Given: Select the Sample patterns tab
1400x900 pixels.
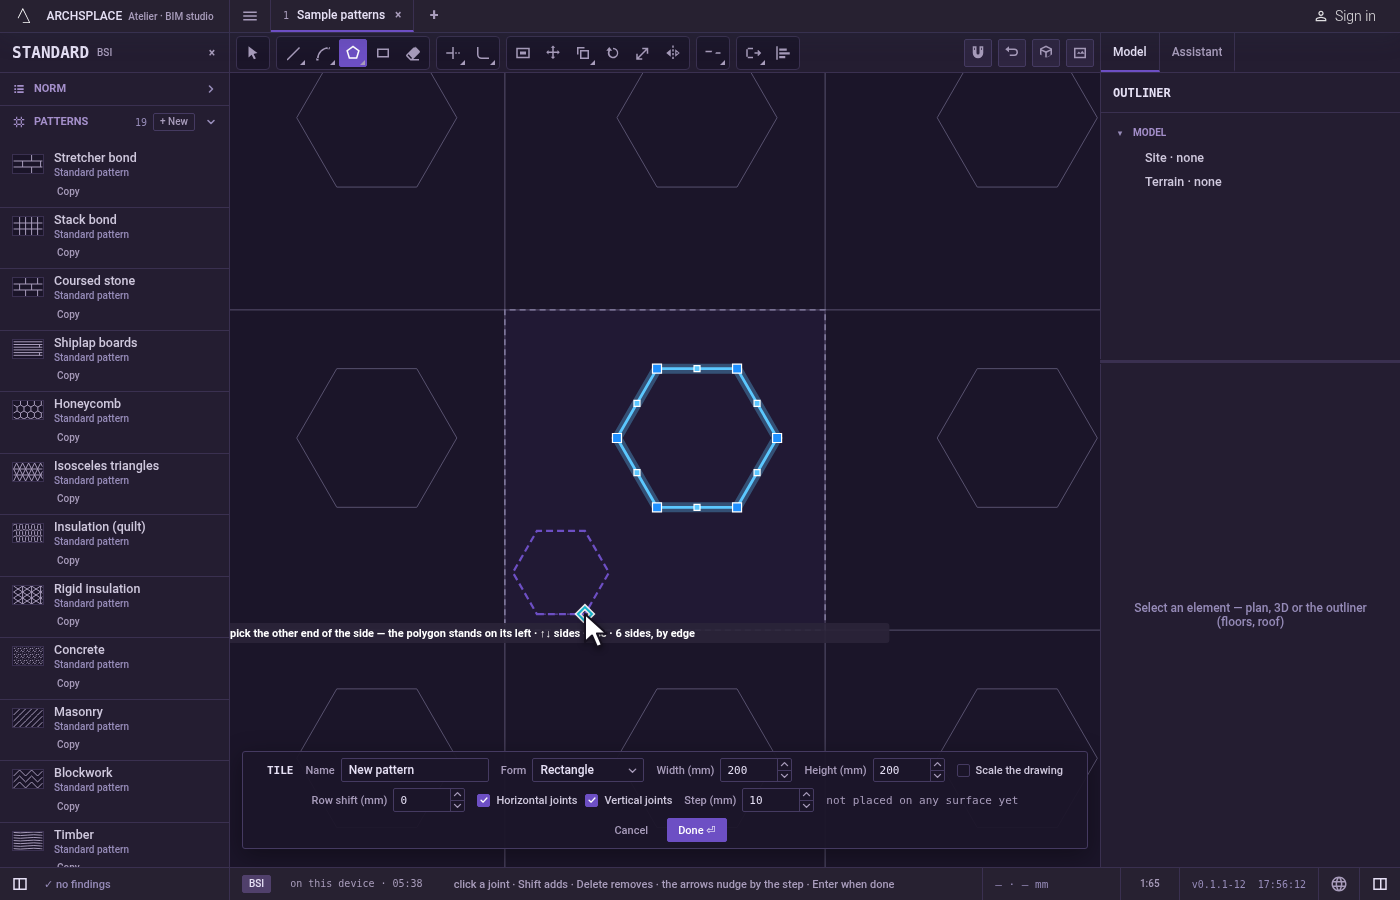Looking at the screenshot, I should pyautogui.click(x=340, y=15).
